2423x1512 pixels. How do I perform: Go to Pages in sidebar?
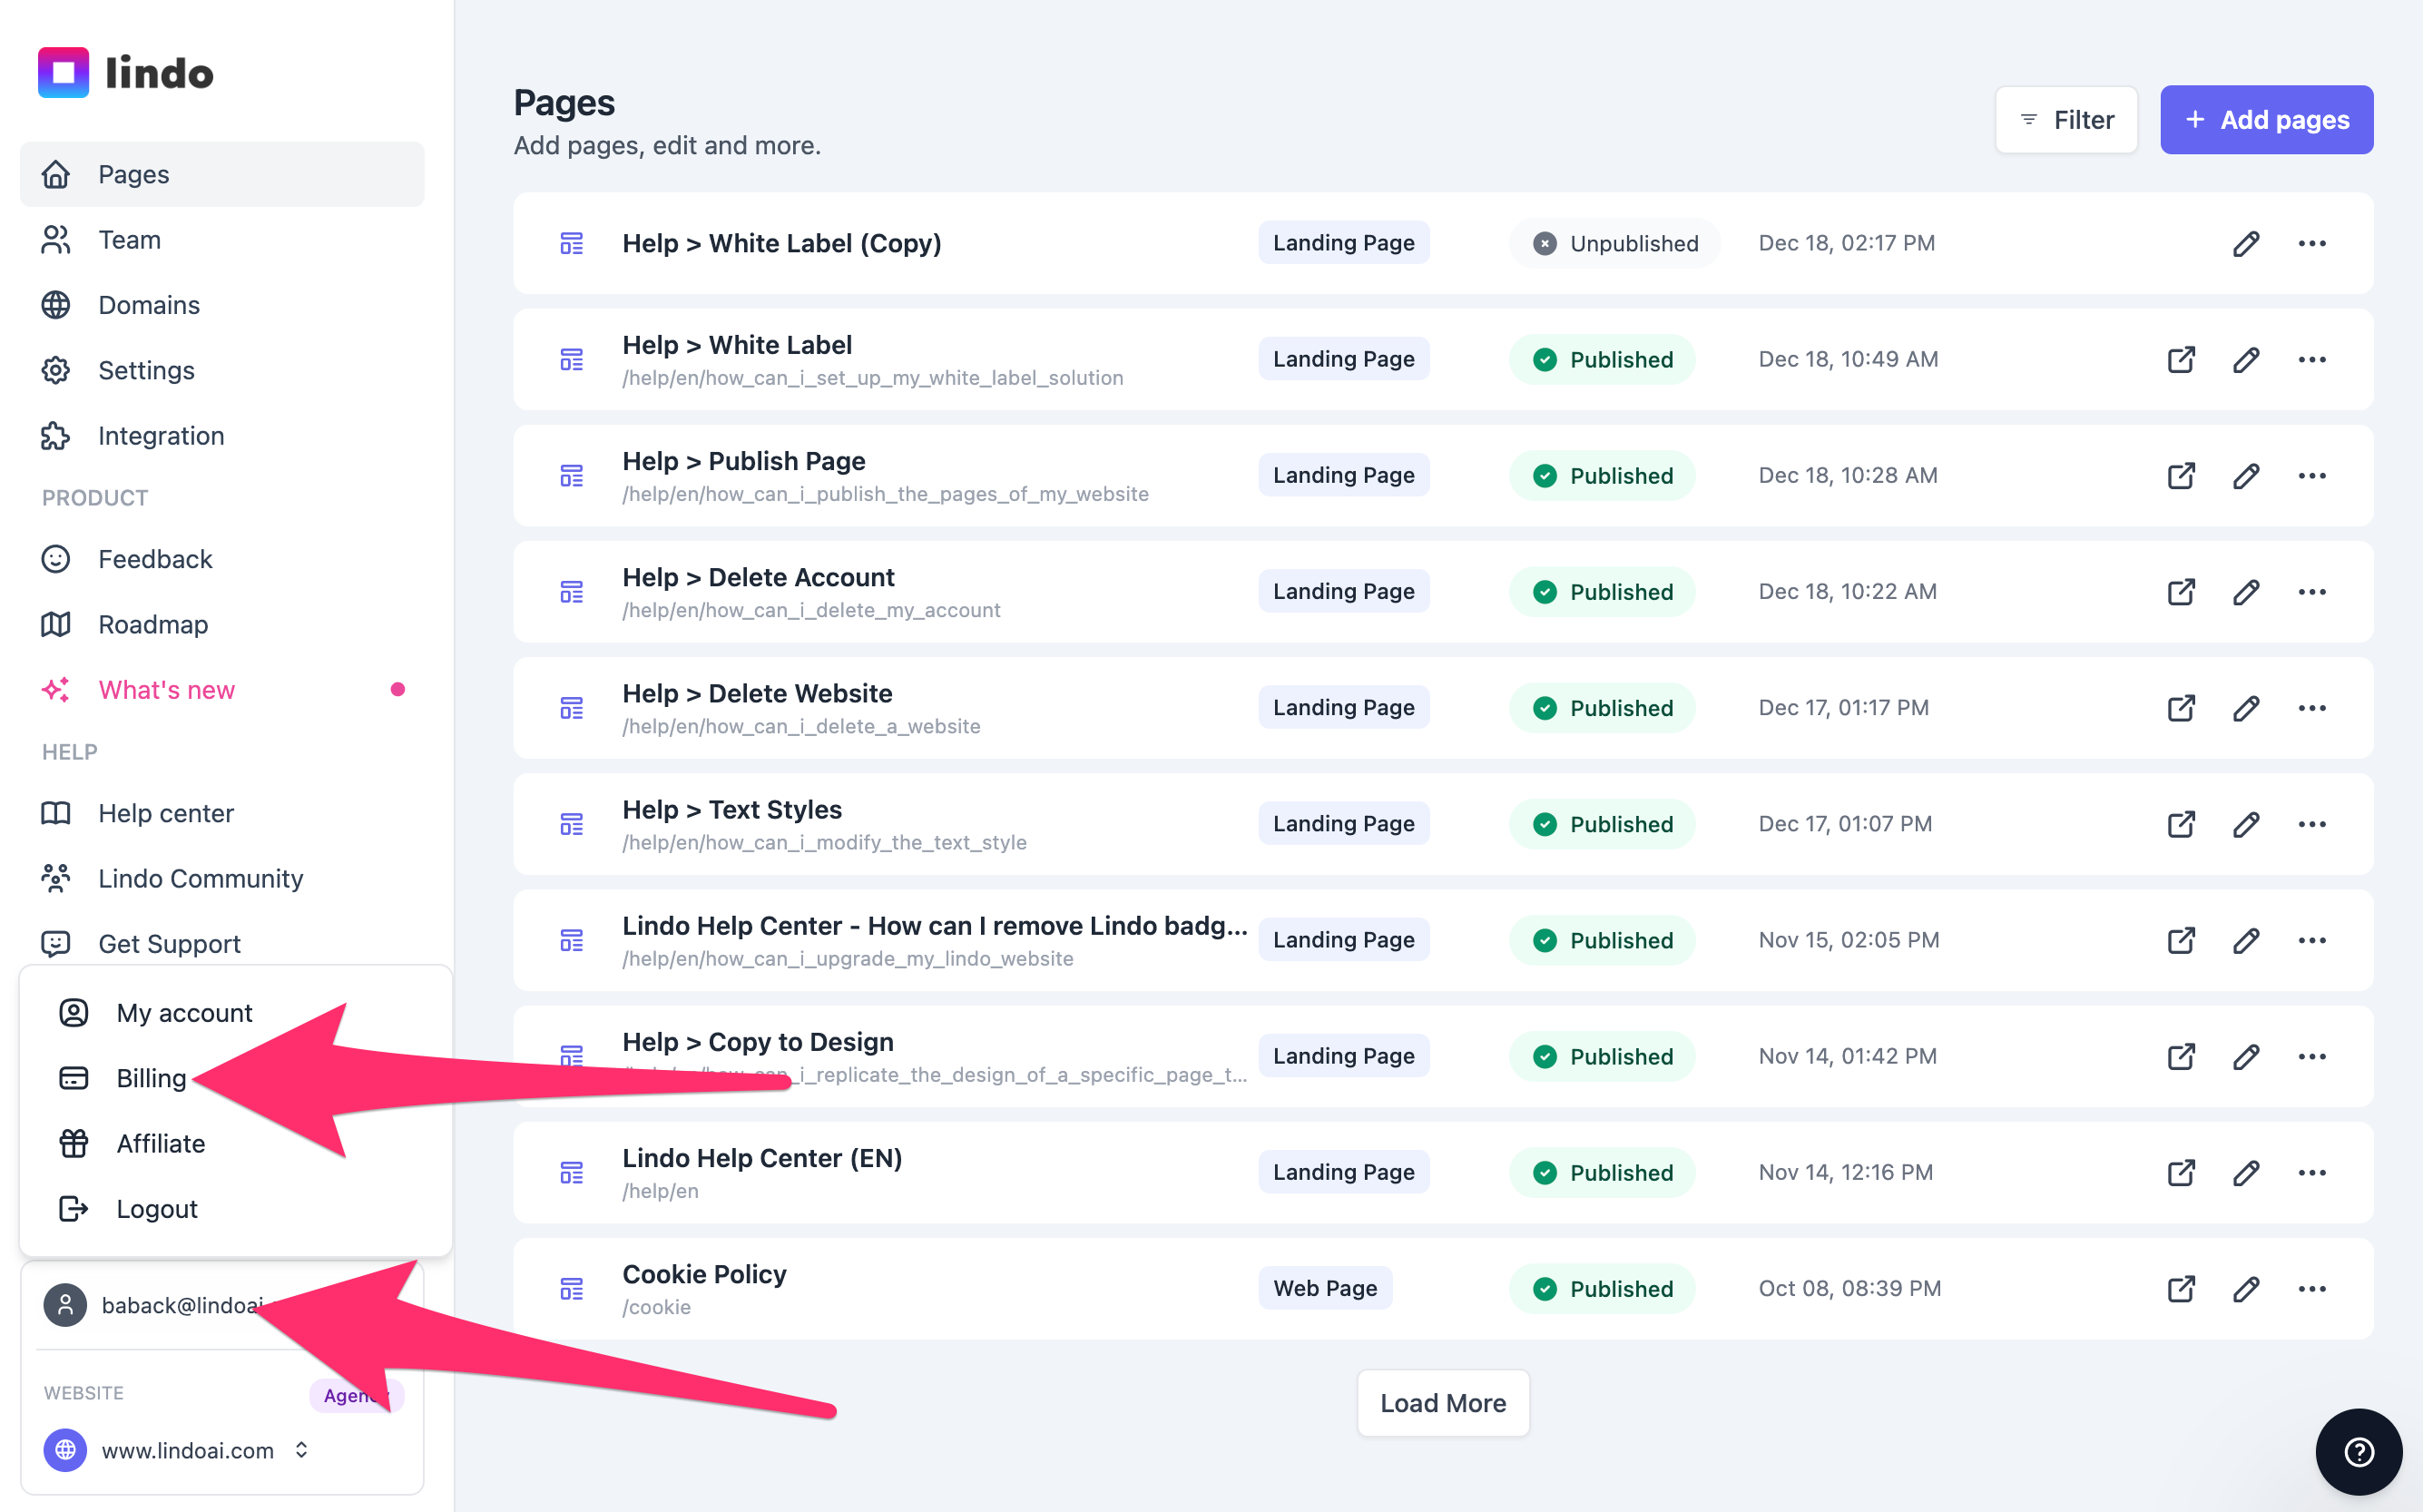click(x=222, y=174)
